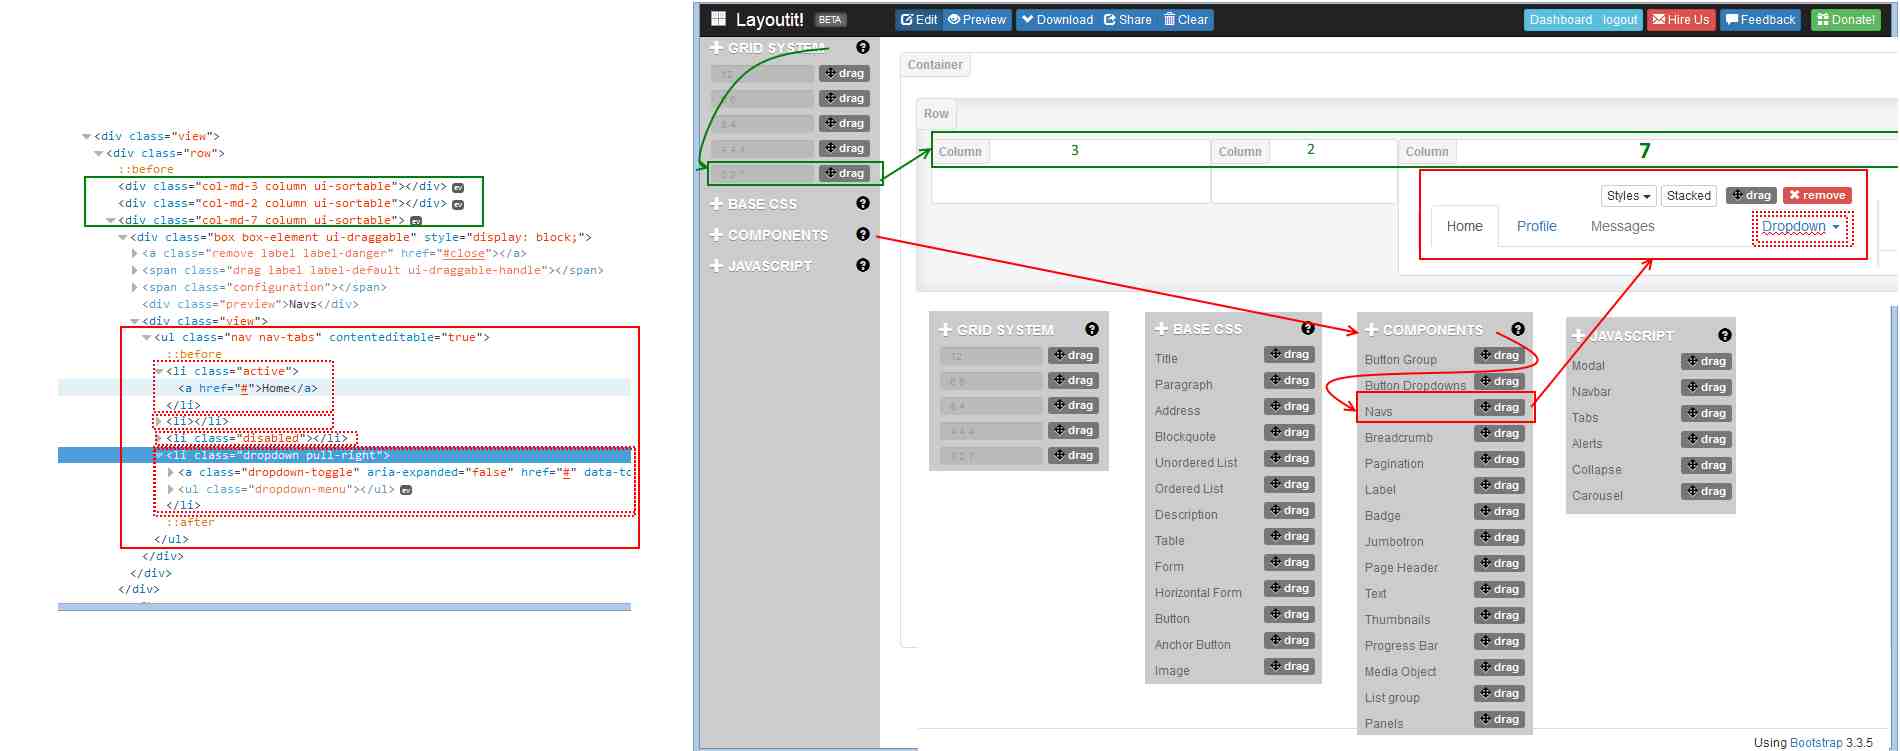Grab the drag handle for Modal

[1706, 361]
